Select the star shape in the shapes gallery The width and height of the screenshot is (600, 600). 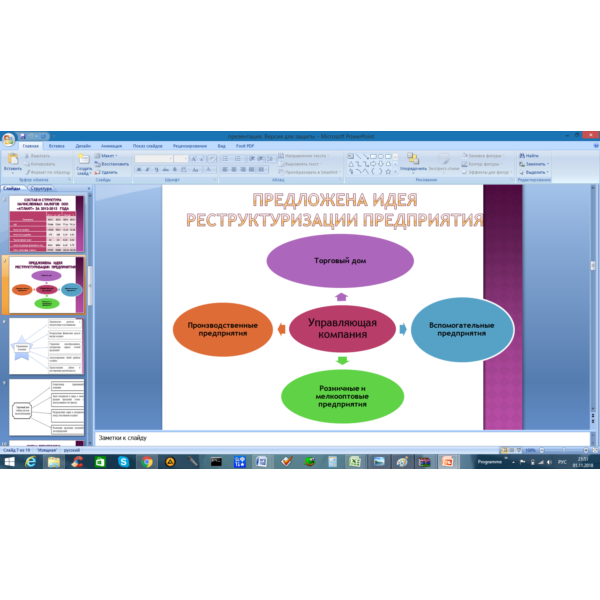[388, 172]
